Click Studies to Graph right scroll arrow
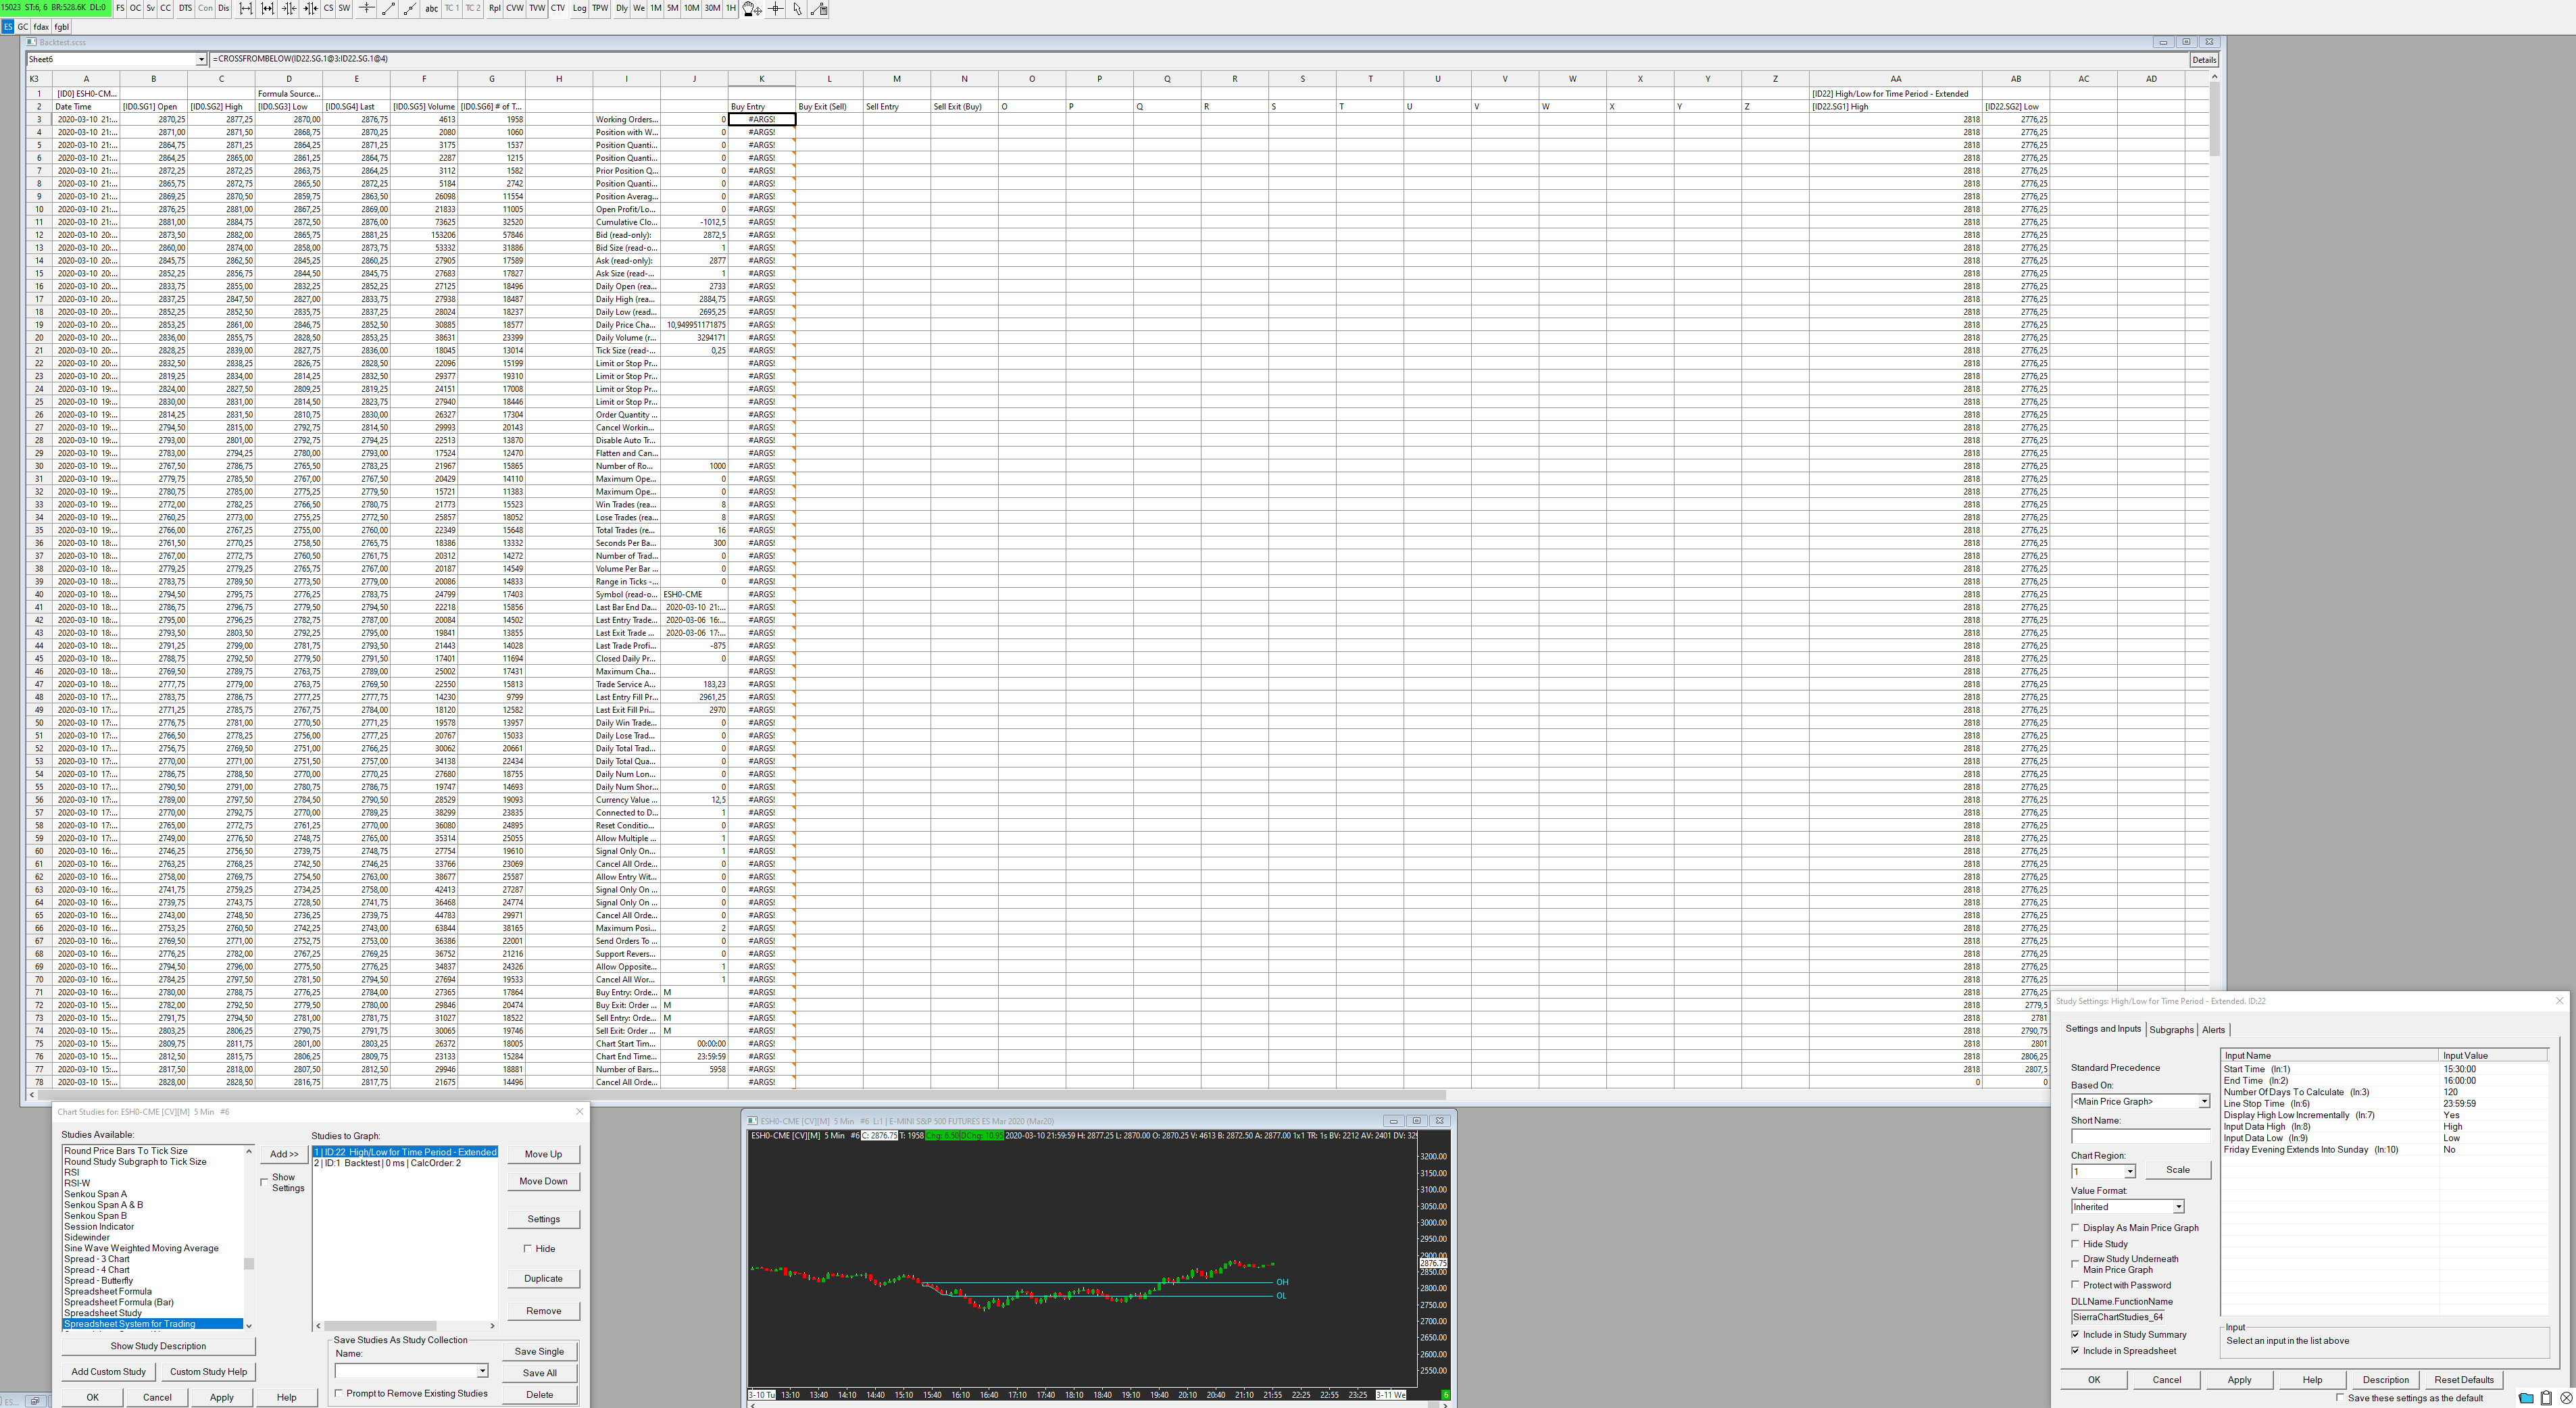This screenshot has height=1408, width=2576. pos(492,1326)
